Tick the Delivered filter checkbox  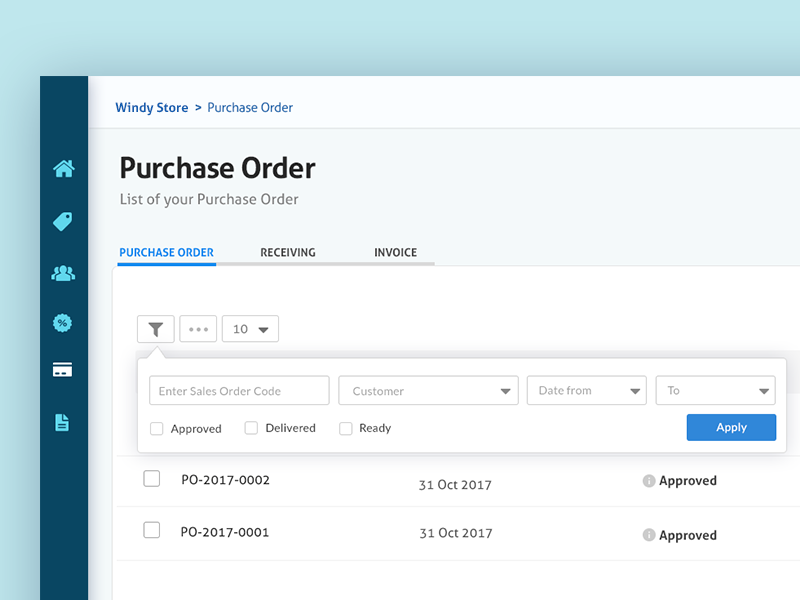point(251,428)
